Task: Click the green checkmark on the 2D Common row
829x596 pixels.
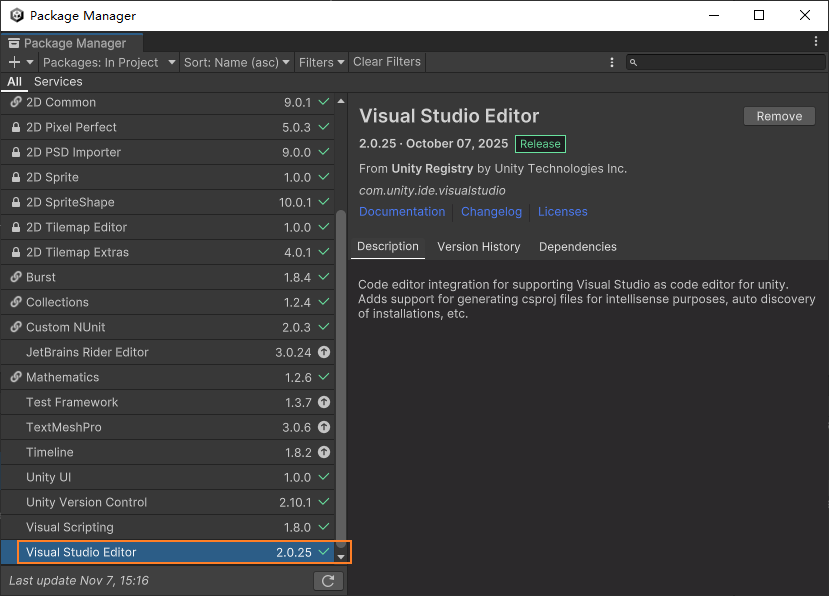Action: (x=324, y=102)
